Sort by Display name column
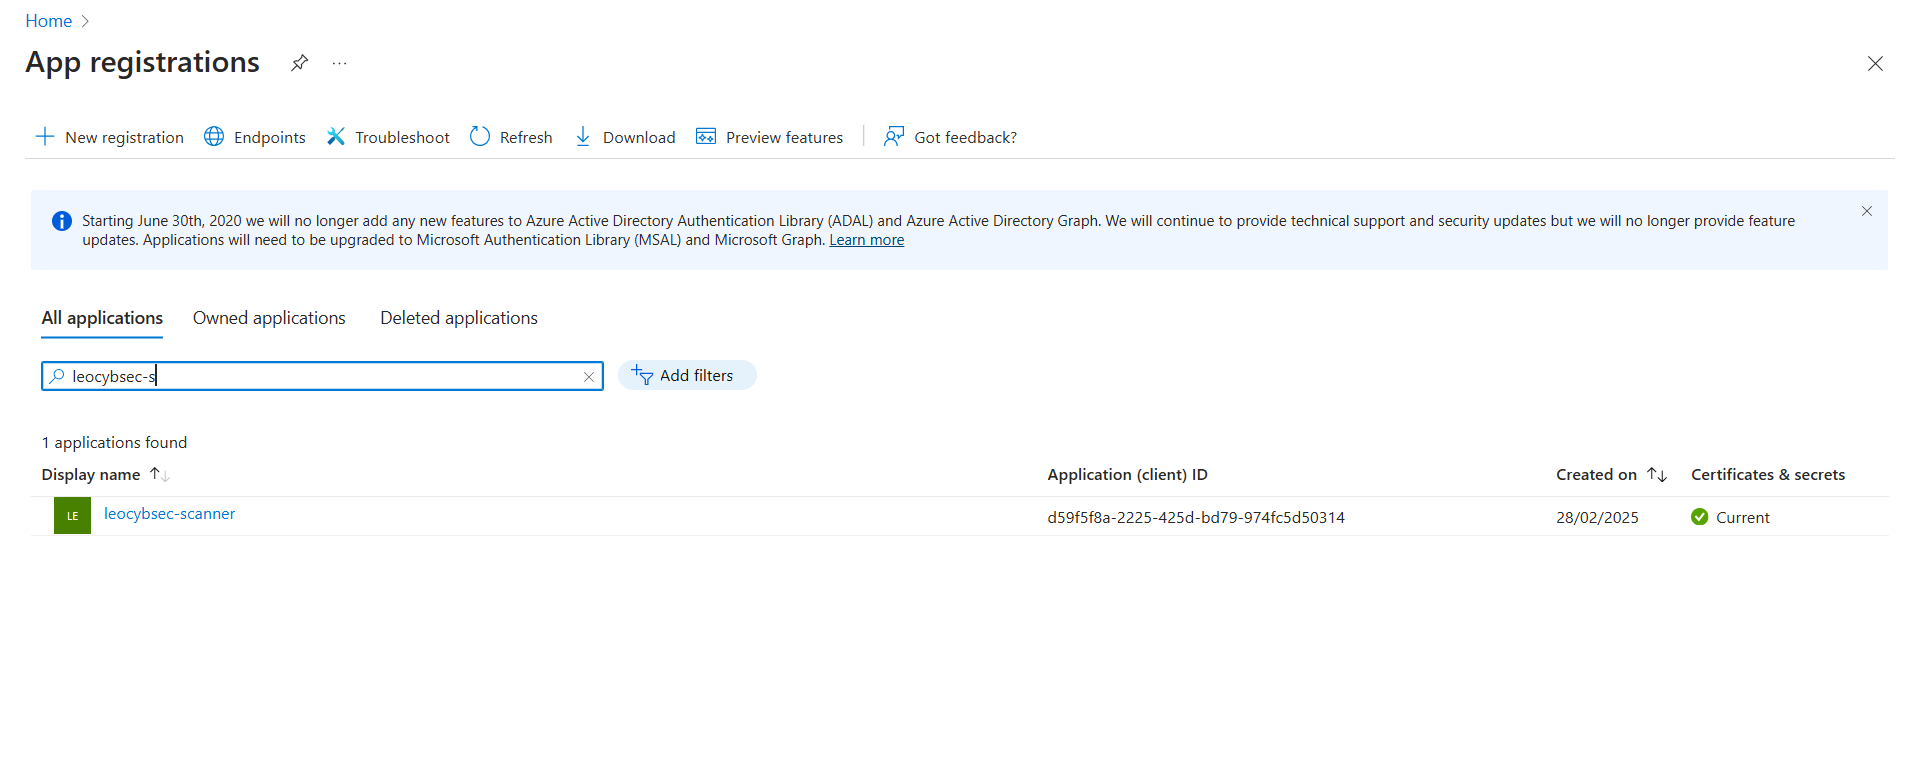 coord(105,475)
